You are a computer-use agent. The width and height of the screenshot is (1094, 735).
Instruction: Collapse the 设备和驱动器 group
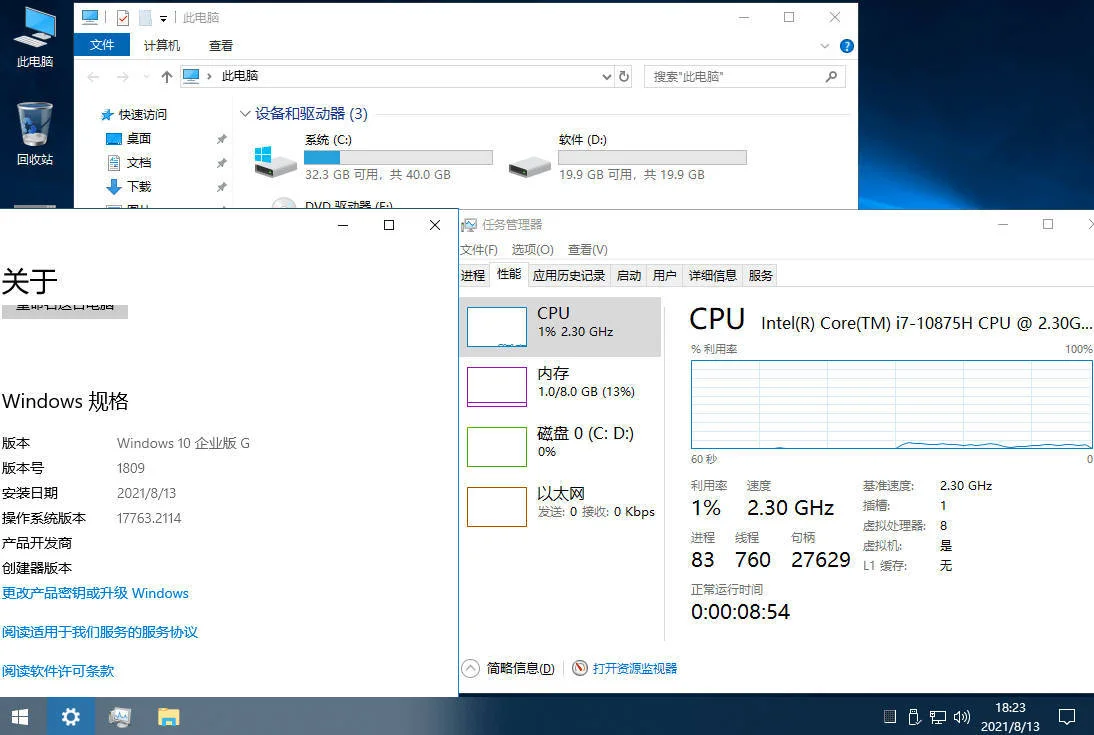[245, 114]
